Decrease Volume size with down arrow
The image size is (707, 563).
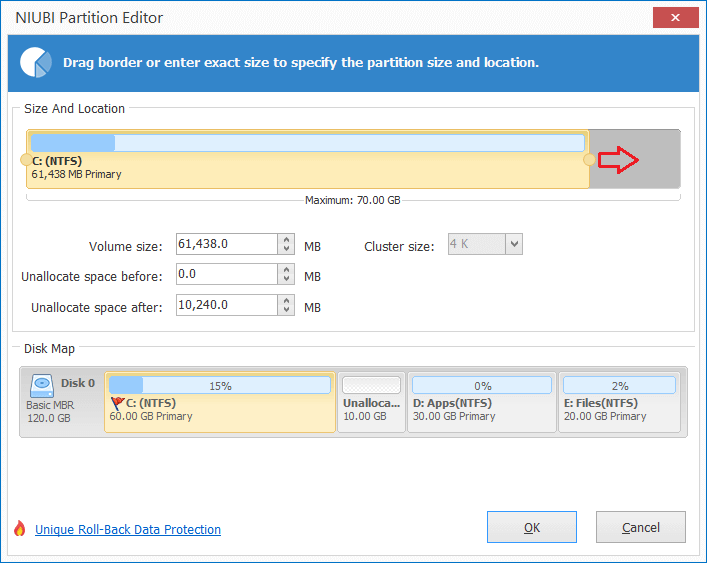pos(286,249)
